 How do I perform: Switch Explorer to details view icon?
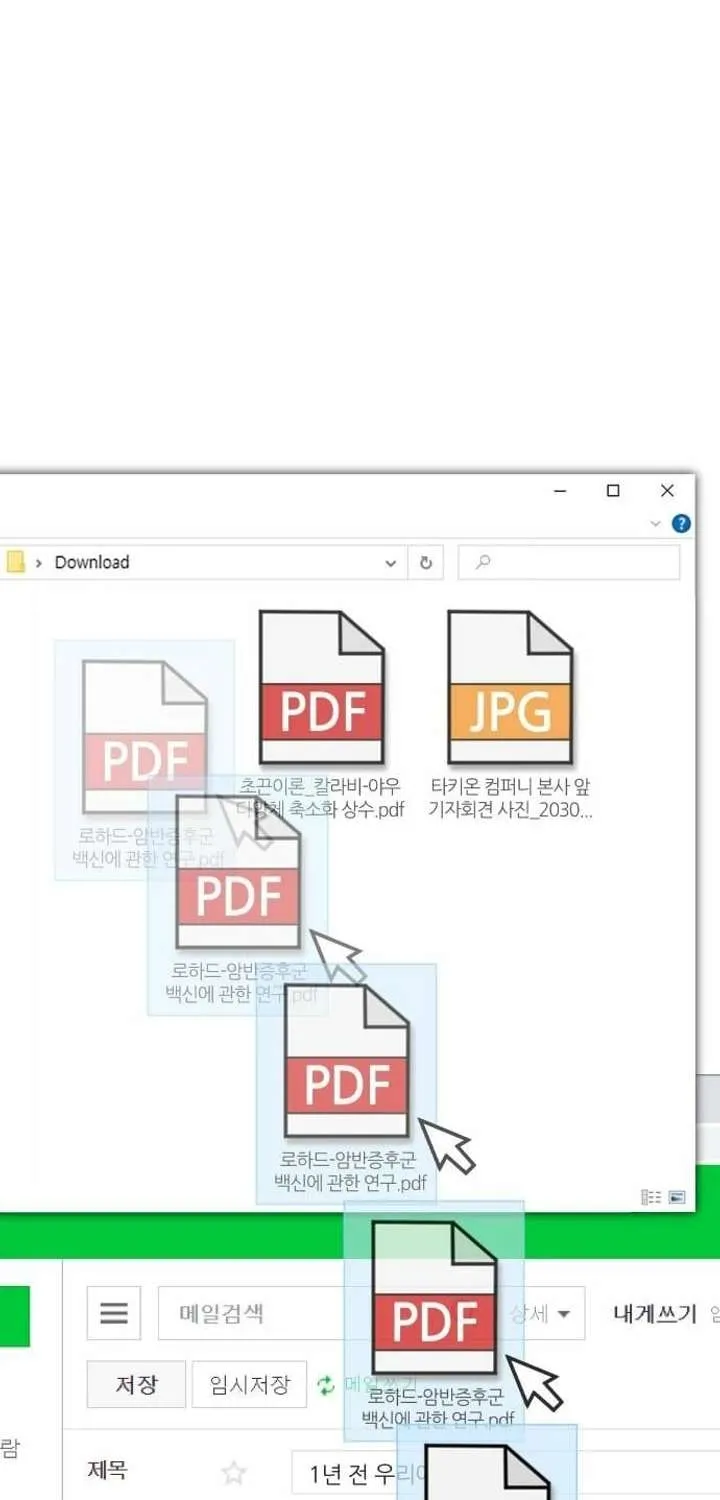pyautogui.click(x=651, y=1197)
